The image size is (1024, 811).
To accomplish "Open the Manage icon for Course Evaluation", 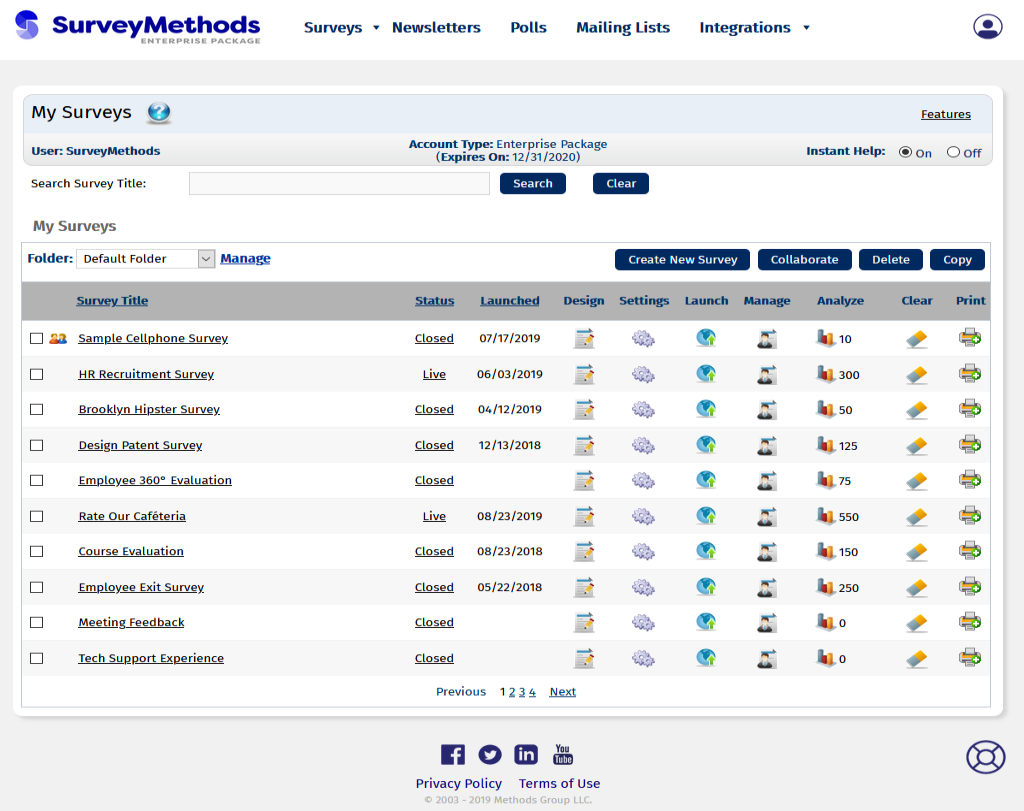I will 766,552.
